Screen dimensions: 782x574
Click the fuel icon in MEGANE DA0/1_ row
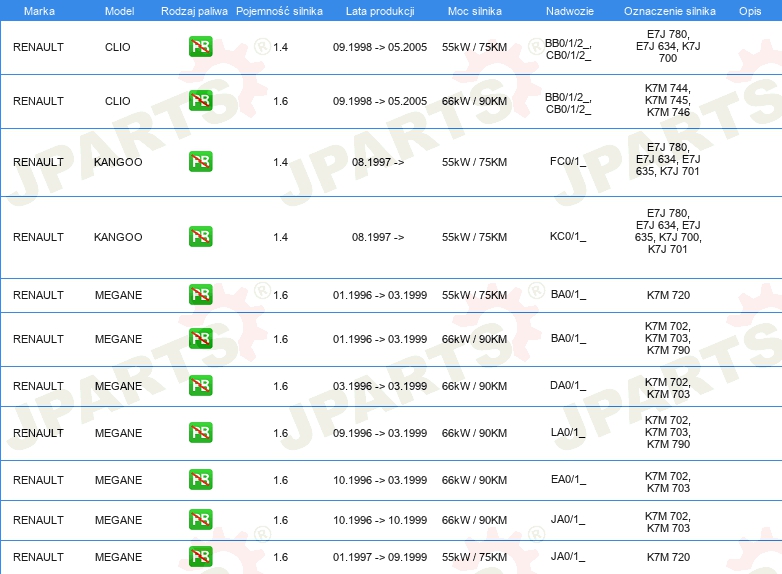point(200,385)
